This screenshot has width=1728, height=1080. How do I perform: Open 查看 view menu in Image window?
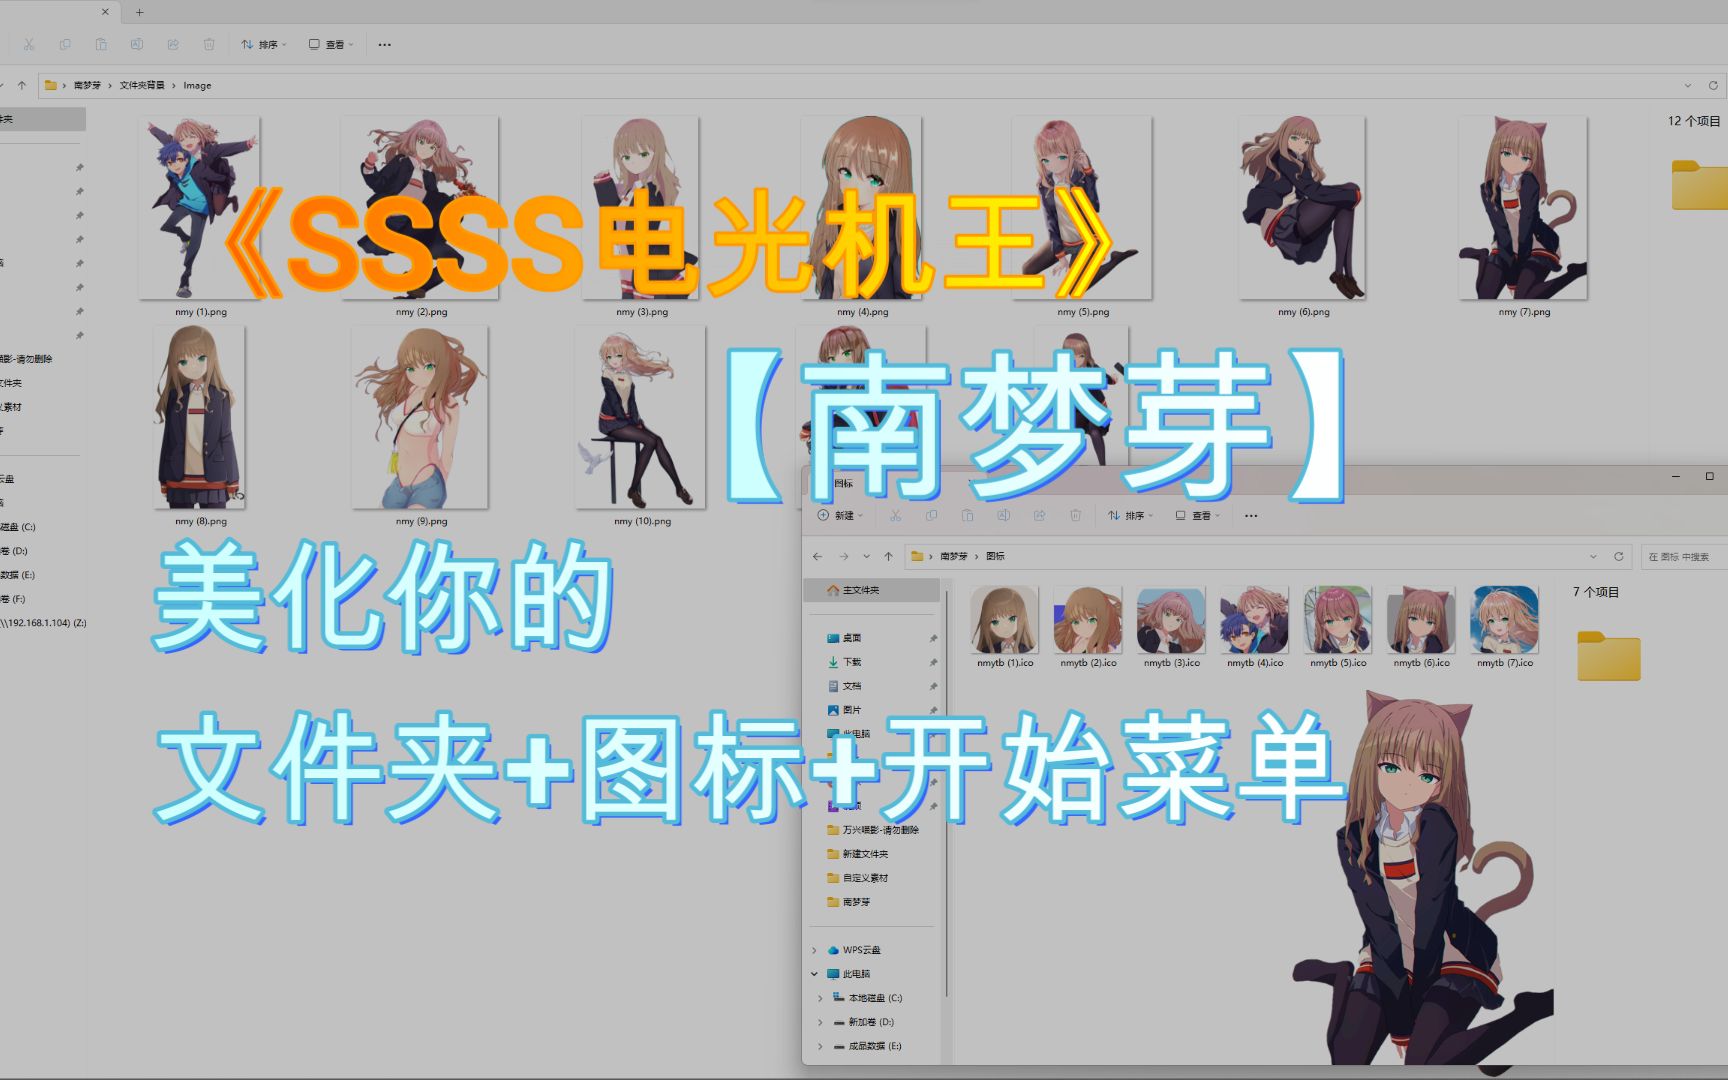click(x=331, y=44)
